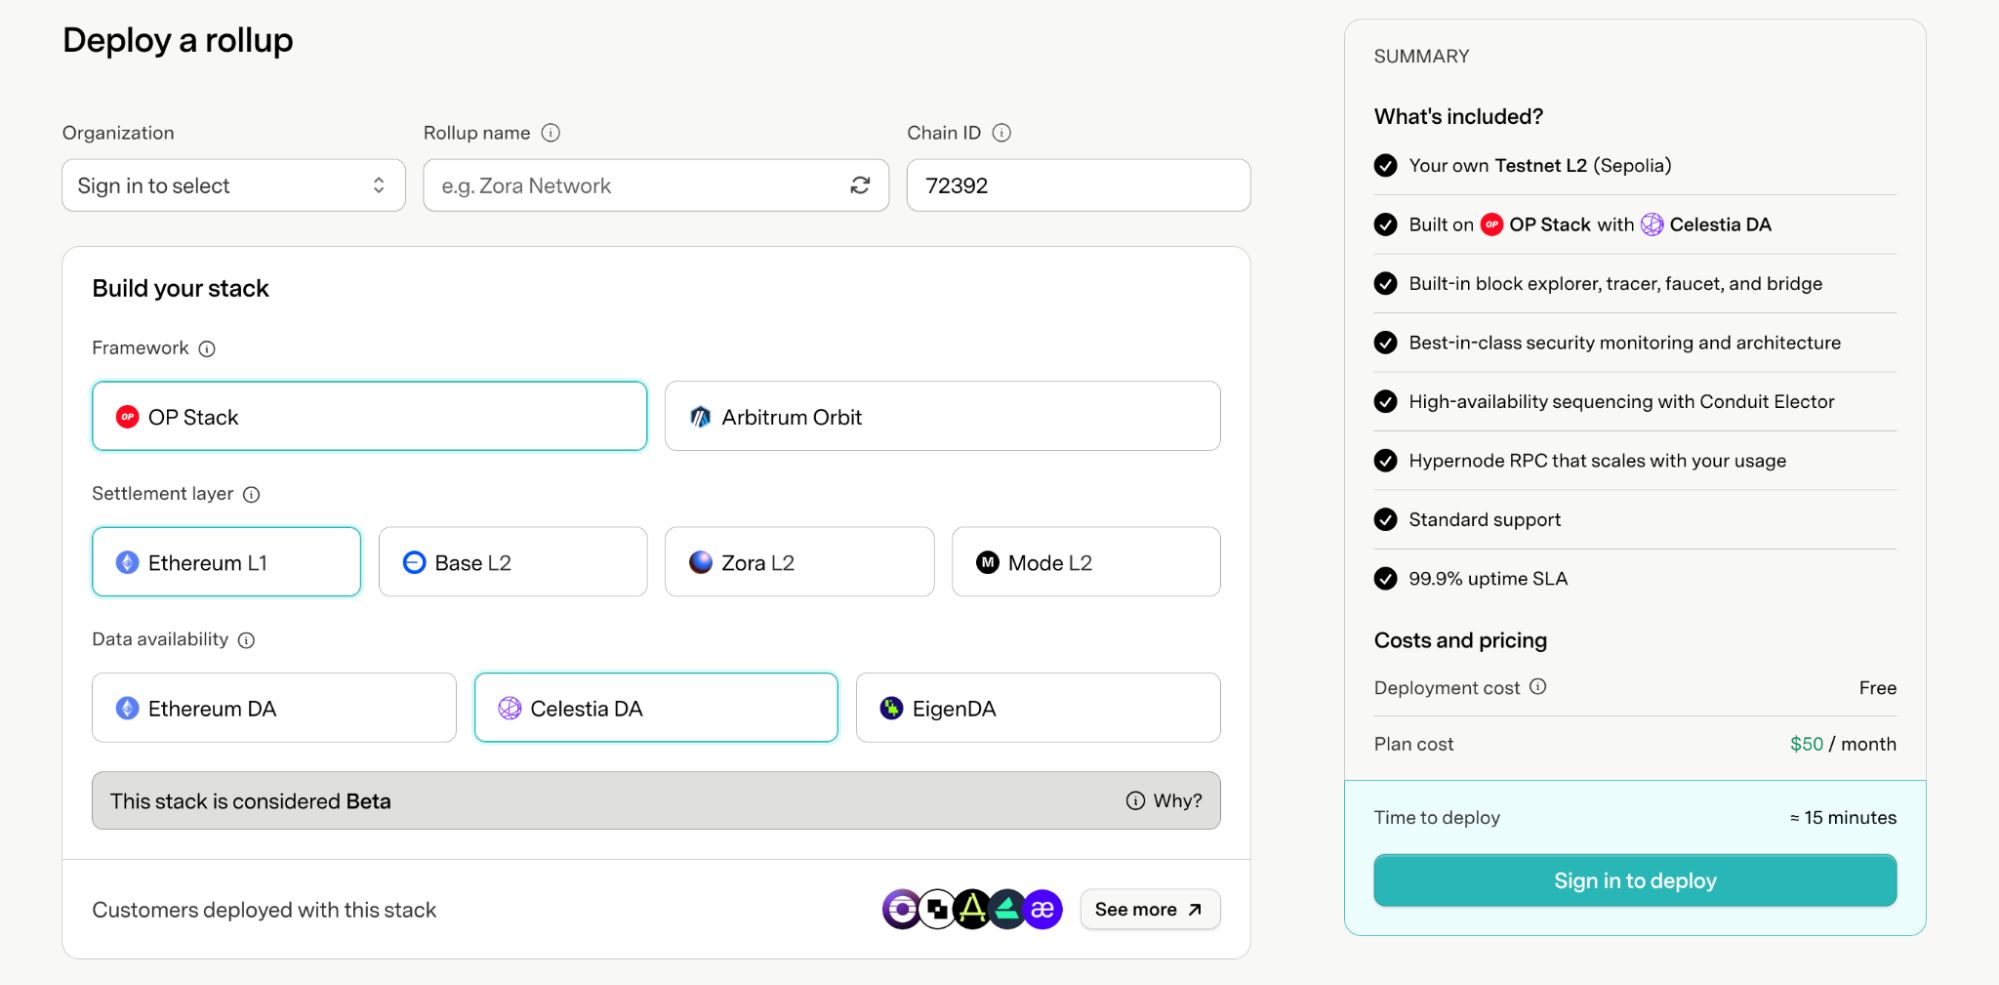Screen dimensions: 1999x985
Task: Select Zora L2 settlement option
Action: click(x=799, y=563)
